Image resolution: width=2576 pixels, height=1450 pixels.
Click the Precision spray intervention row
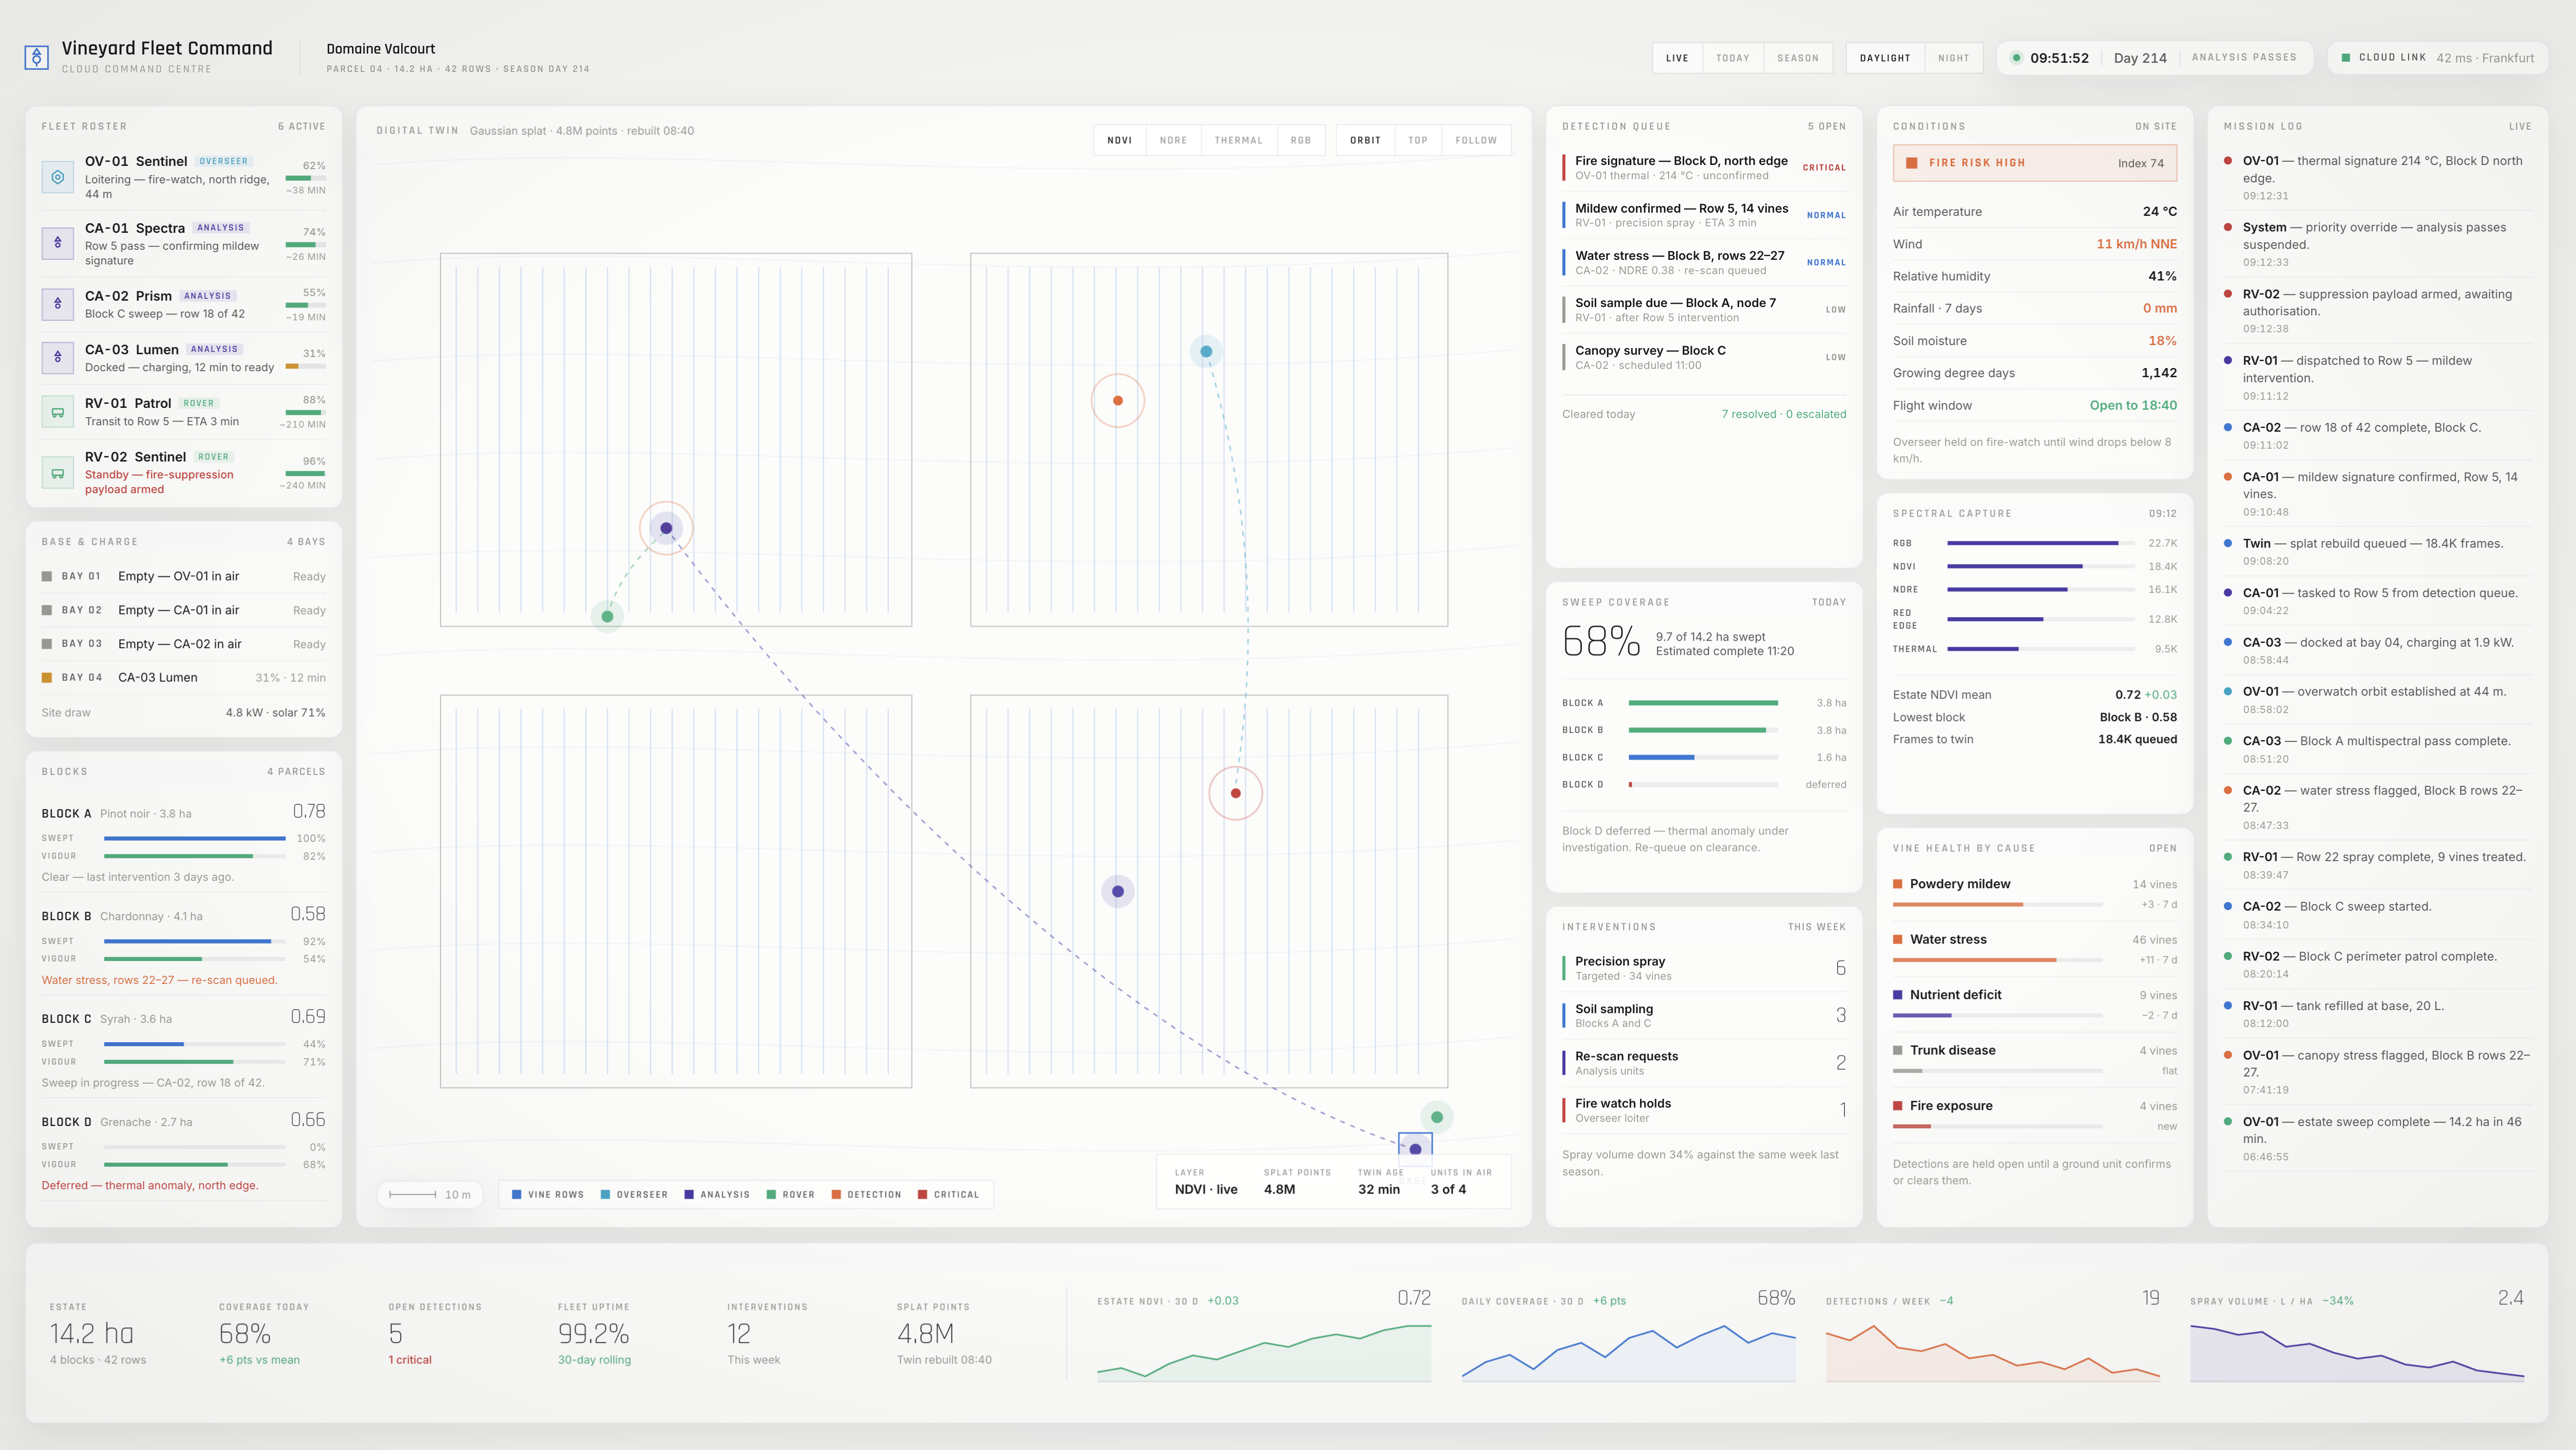click(x=1704, y=968)
